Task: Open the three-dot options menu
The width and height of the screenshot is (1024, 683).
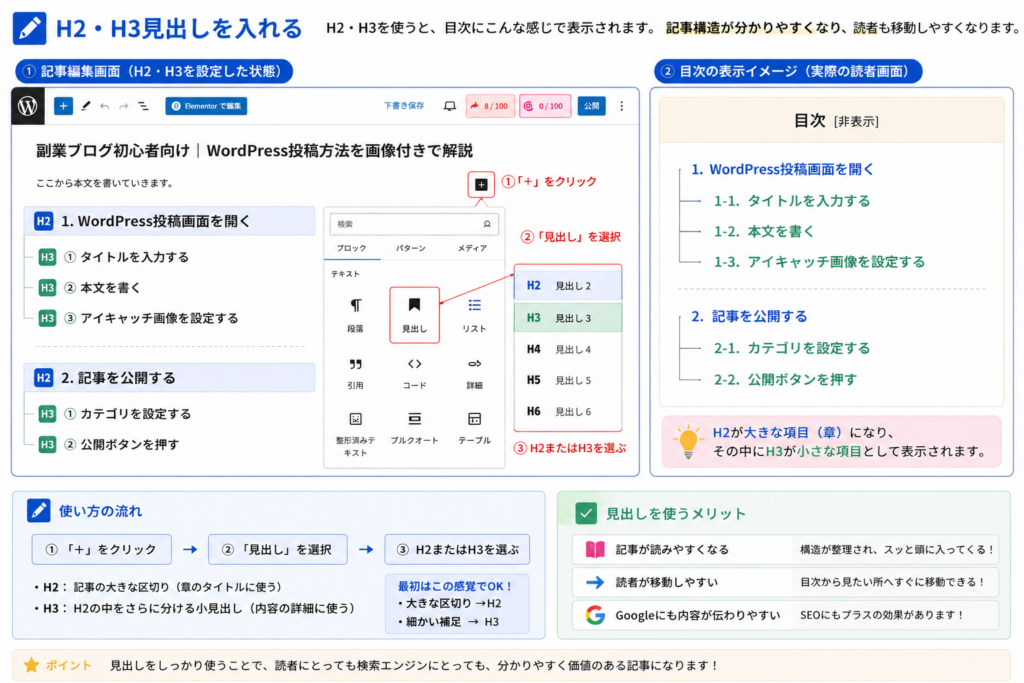Action: coord(621,106)
